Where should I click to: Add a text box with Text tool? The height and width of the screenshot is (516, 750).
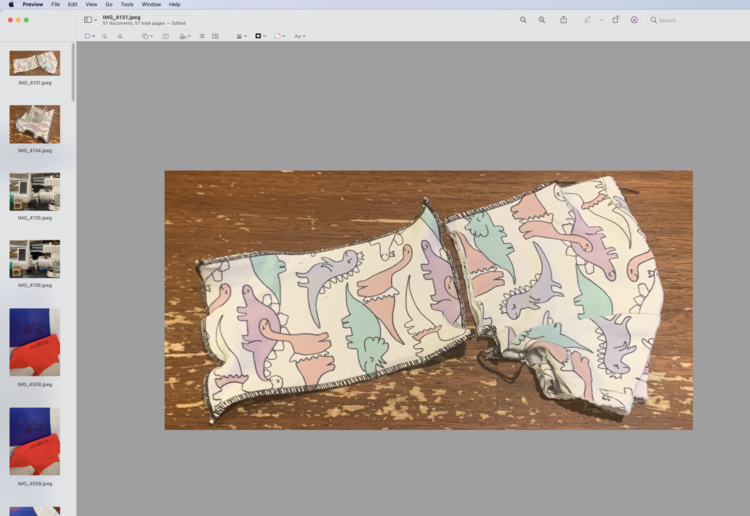(x=165, y=36)
